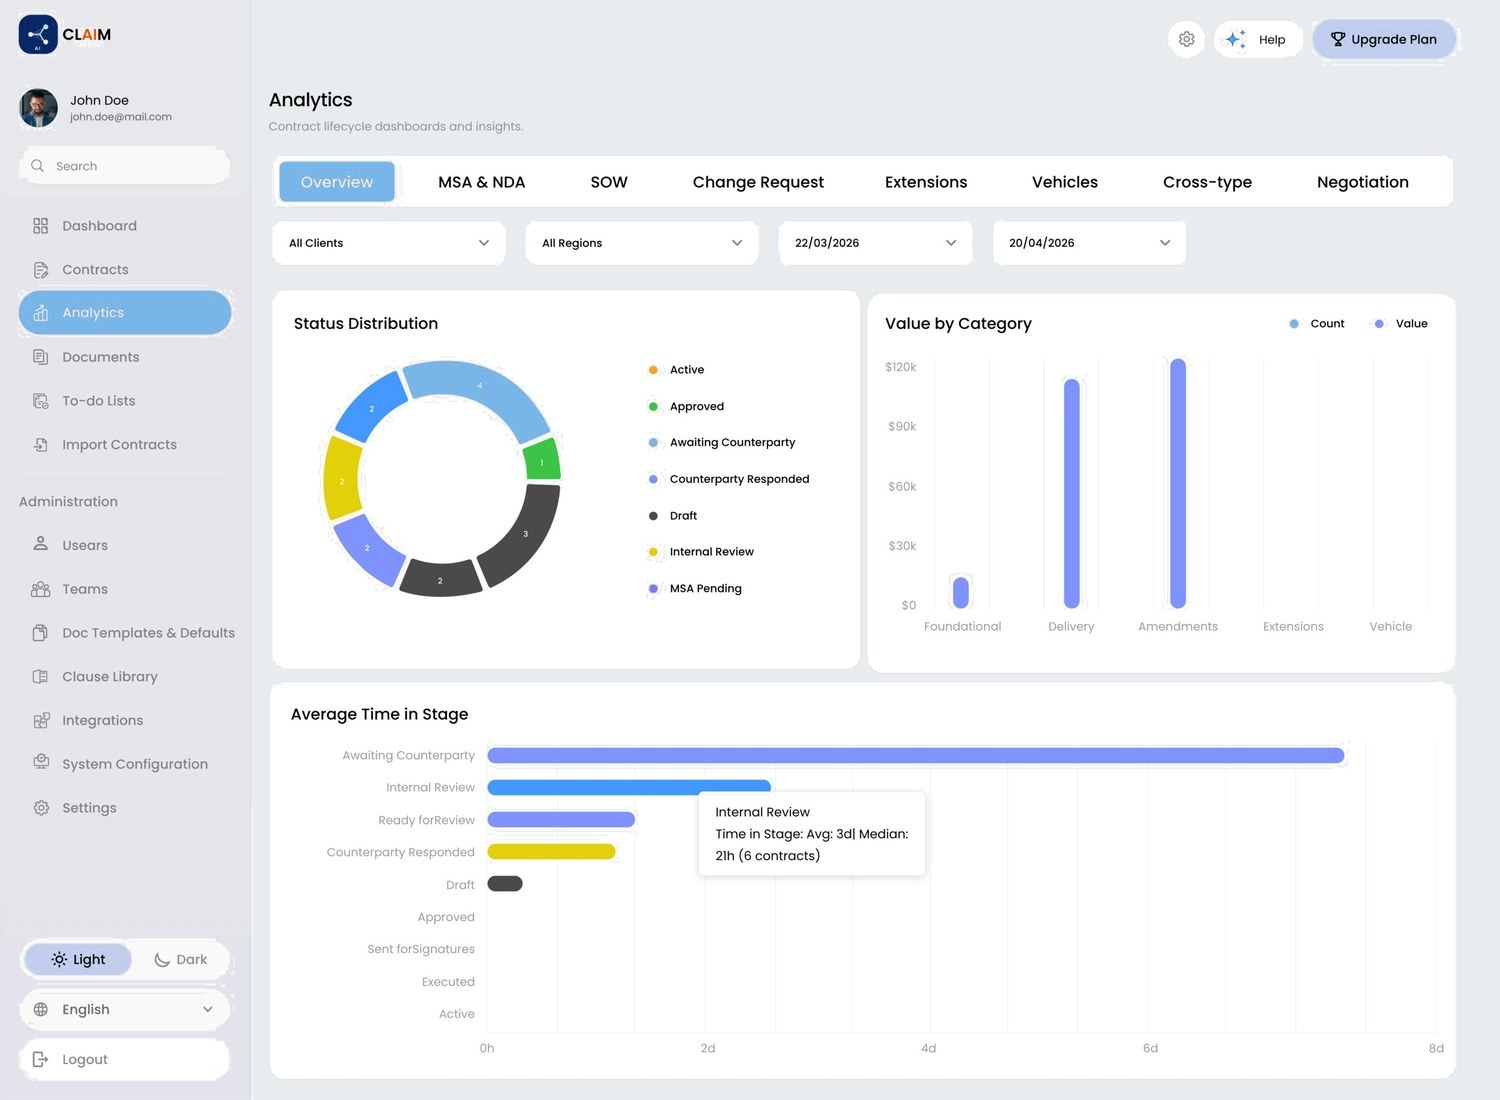Open the Clause Library icon
Viewport: 1500px width, 1100px height.
click(41, 677)
